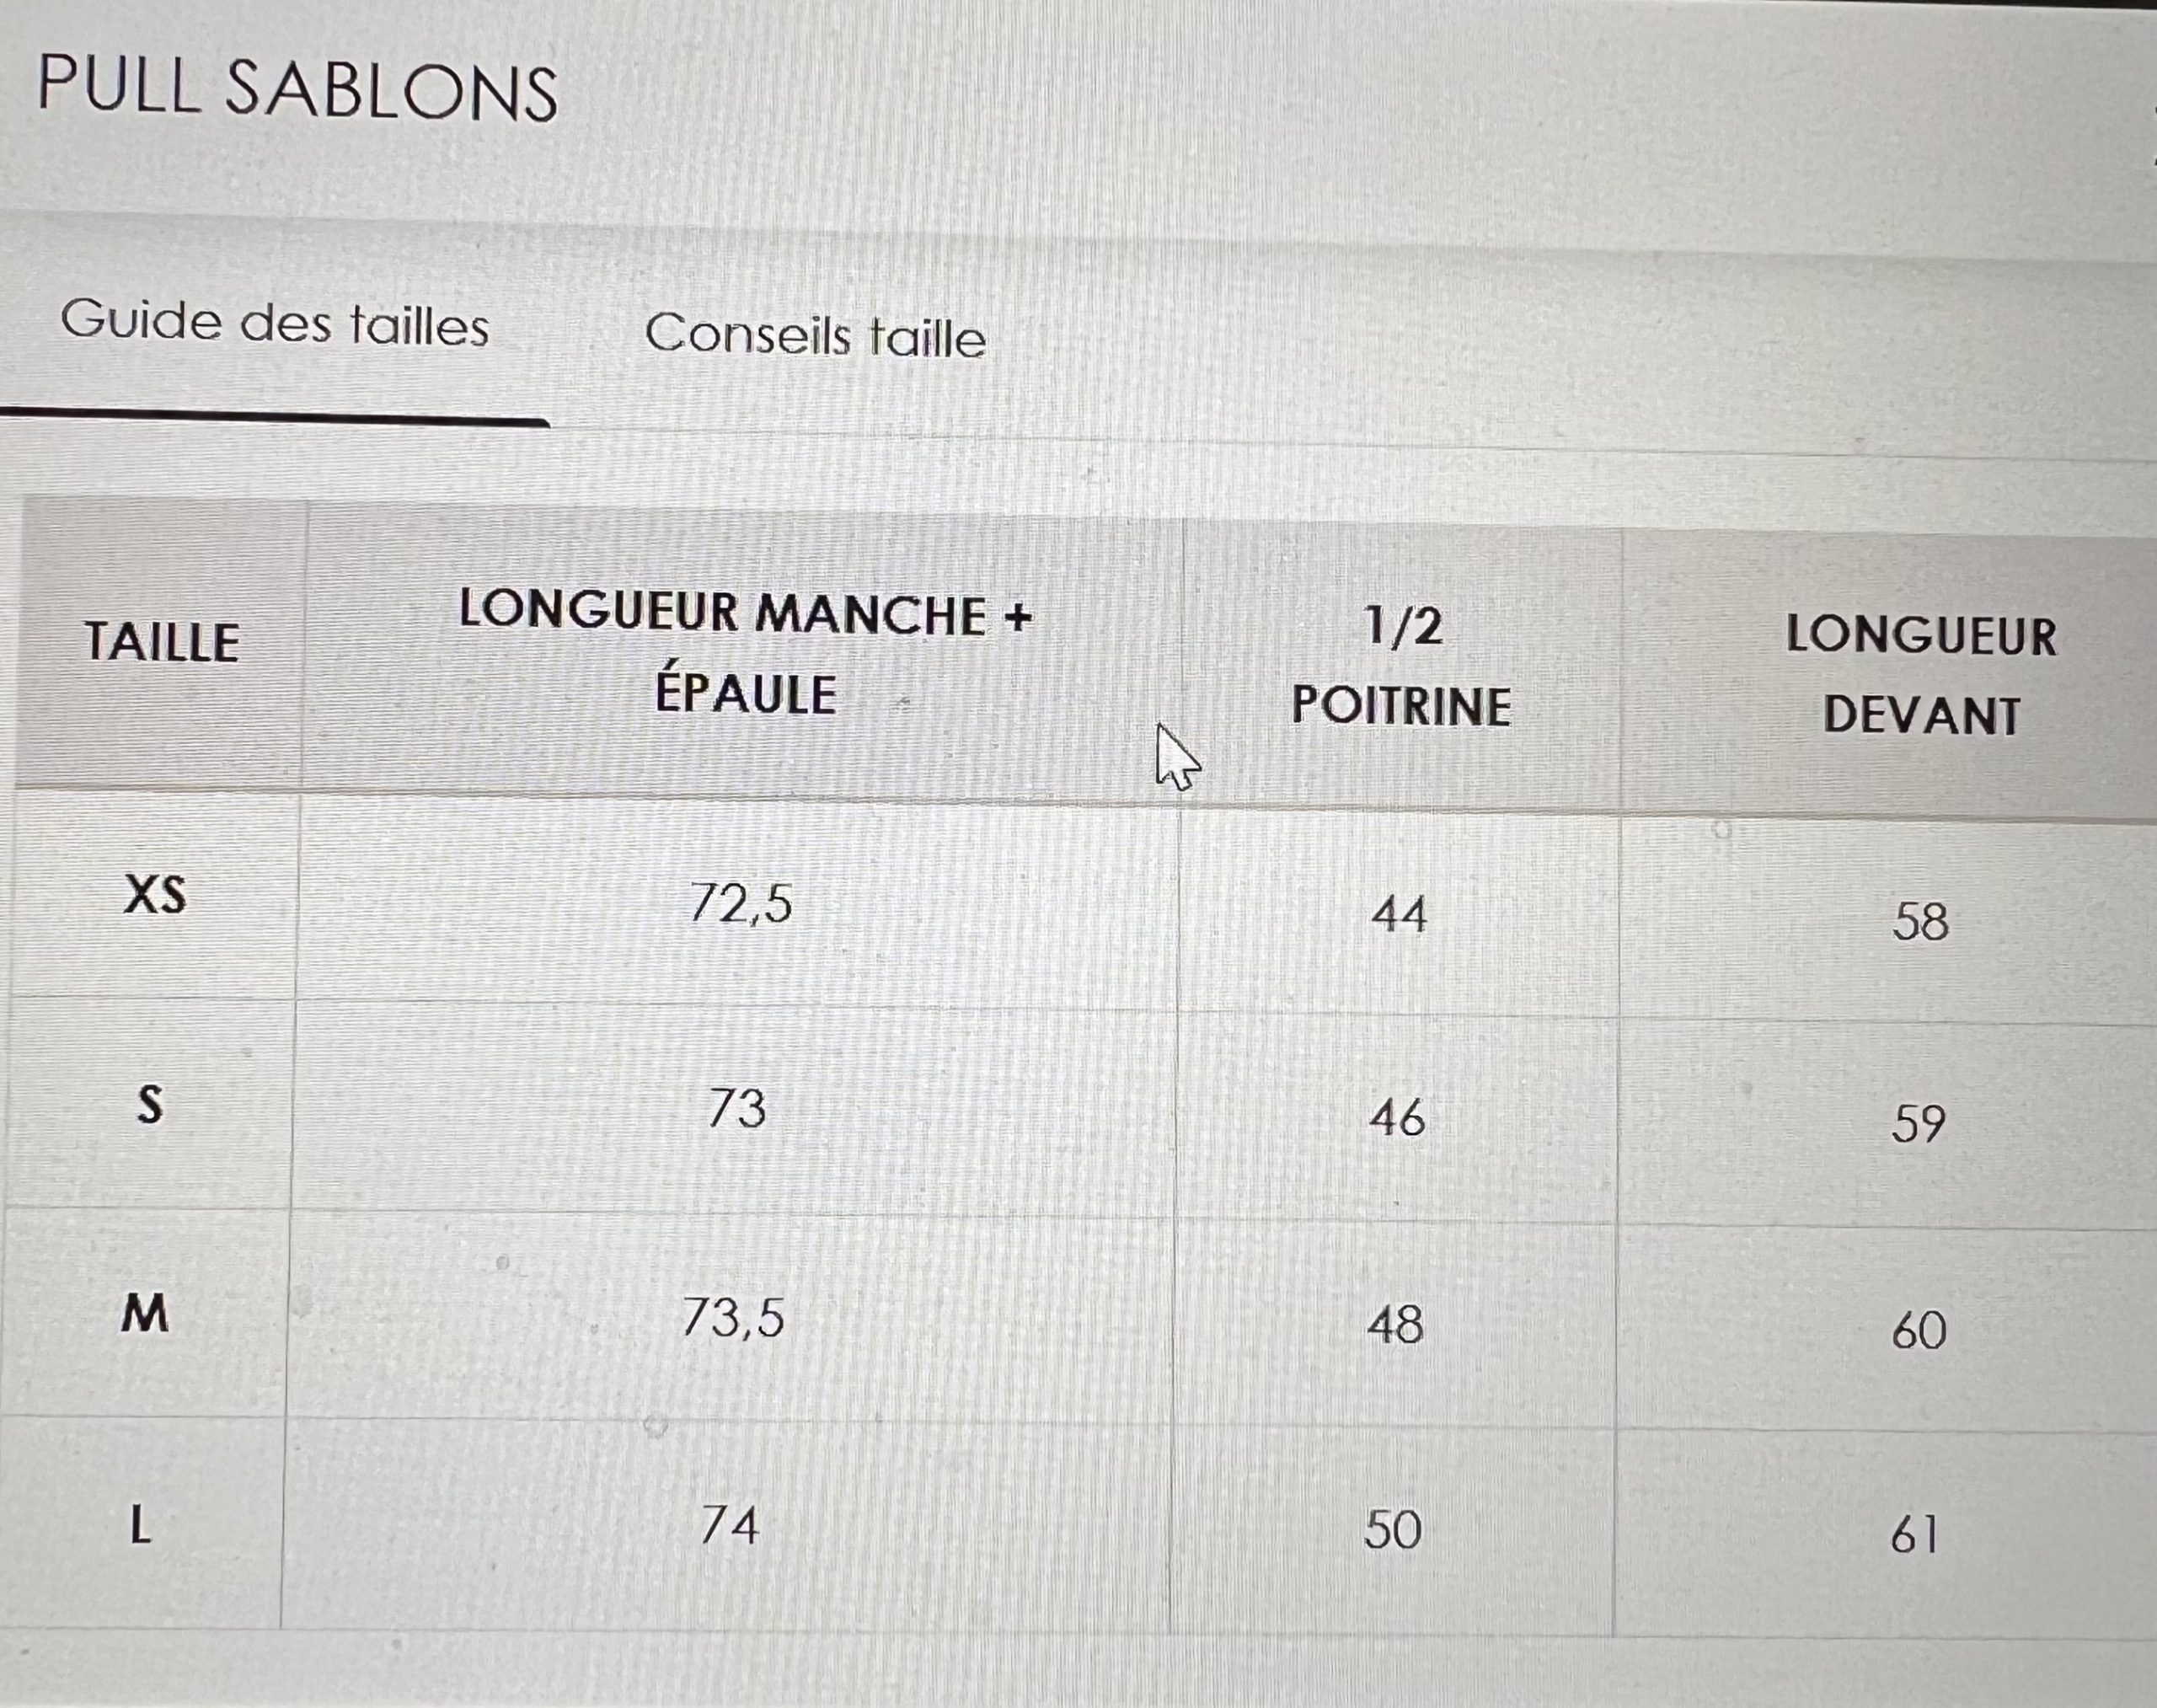Click the 72,5 sleeve length cell

tap(741, 903)
